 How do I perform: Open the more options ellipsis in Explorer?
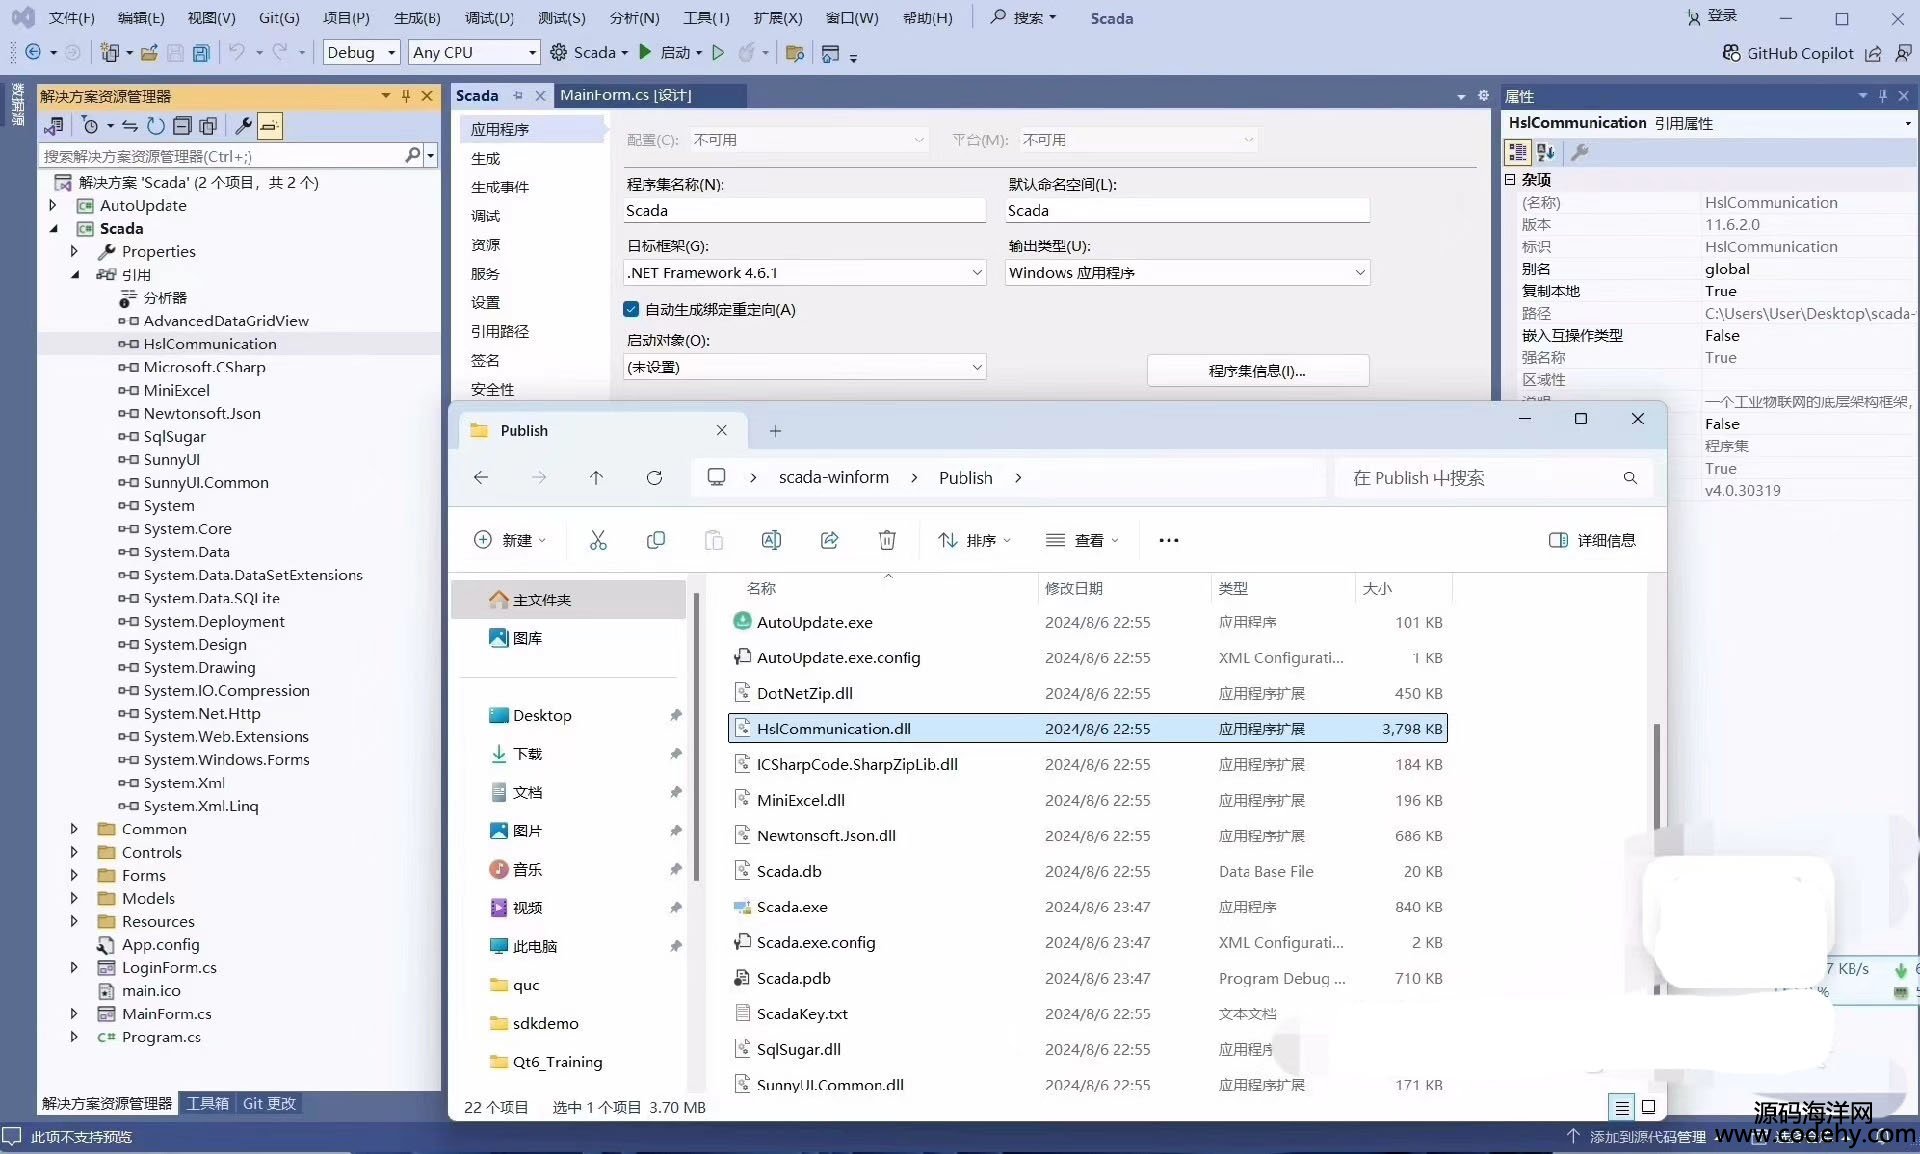[x=1168, y=540]
